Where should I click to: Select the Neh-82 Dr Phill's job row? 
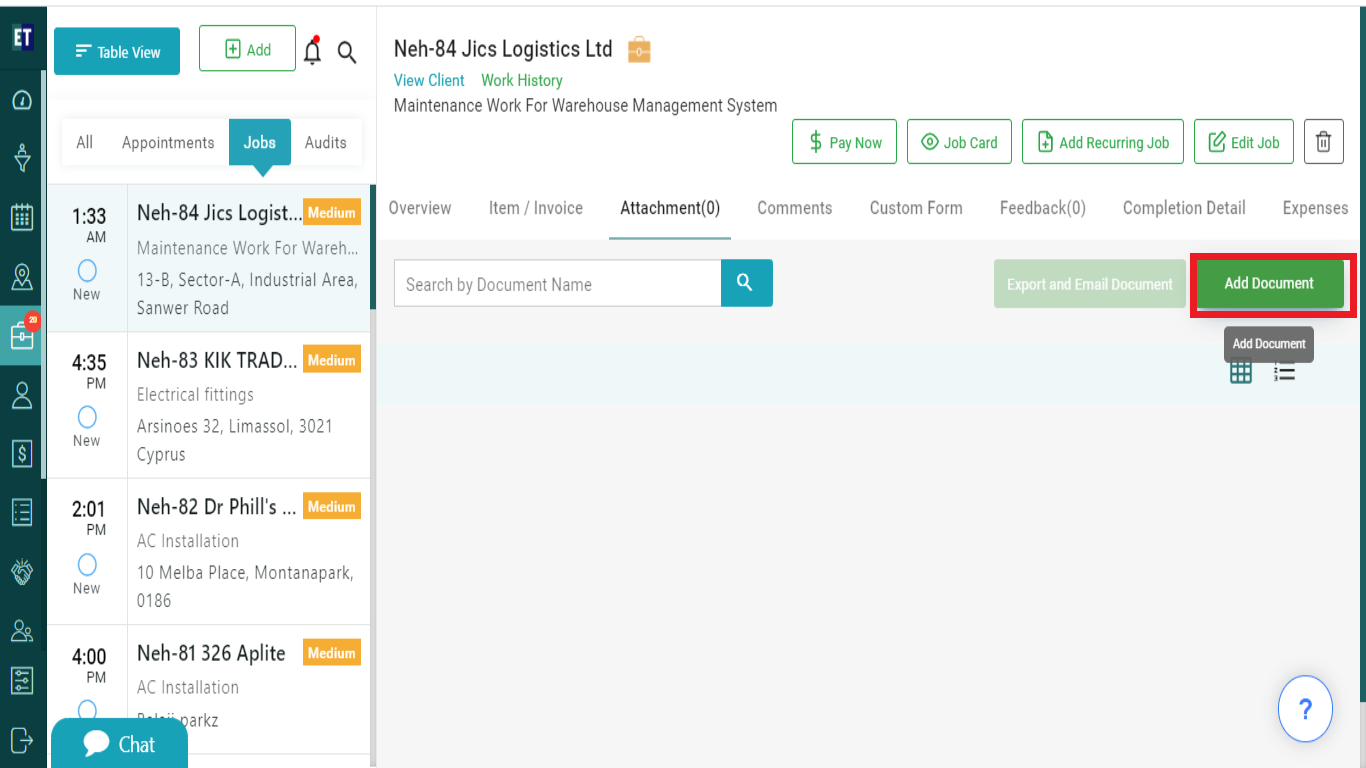coord(209,552)
